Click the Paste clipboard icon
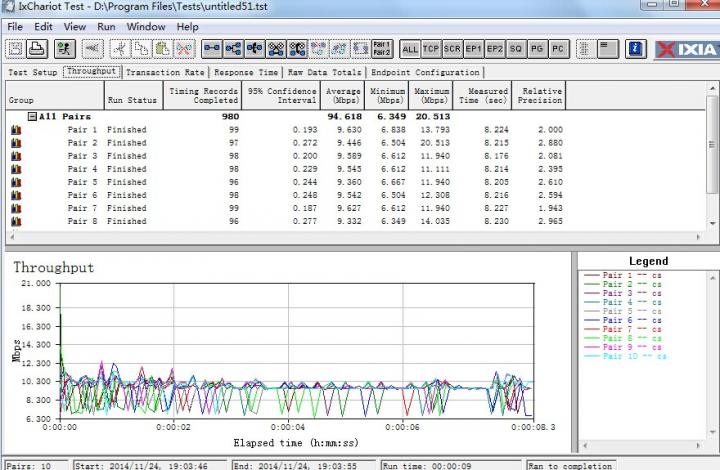The width and height of the screenshot is (720, 470). pos(163,49)
